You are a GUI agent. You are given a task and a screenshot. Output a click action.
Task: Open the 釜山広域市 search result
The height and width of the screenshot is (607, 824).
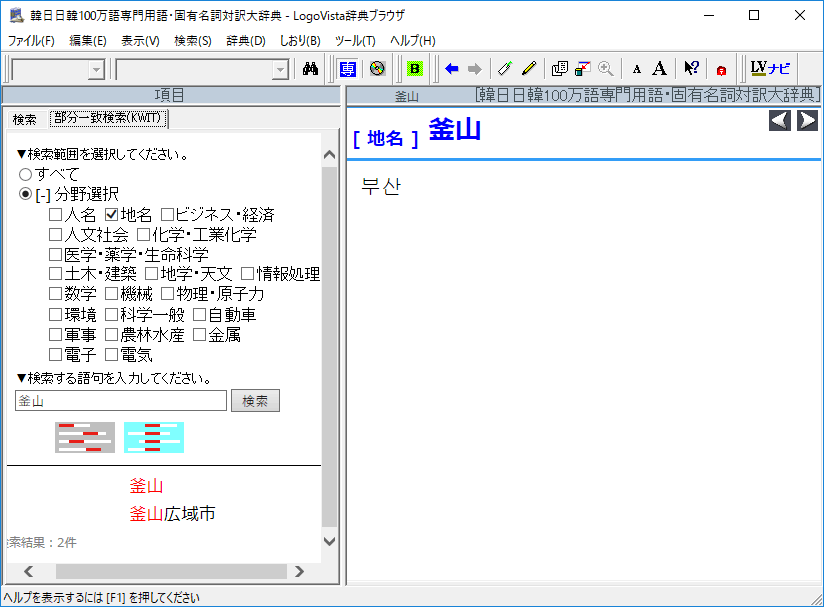pos(172,513)
